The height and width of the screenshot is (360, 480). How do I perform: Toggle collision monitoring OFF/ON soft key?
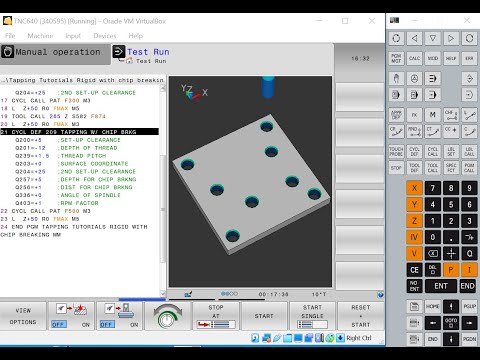pos(71,316)
